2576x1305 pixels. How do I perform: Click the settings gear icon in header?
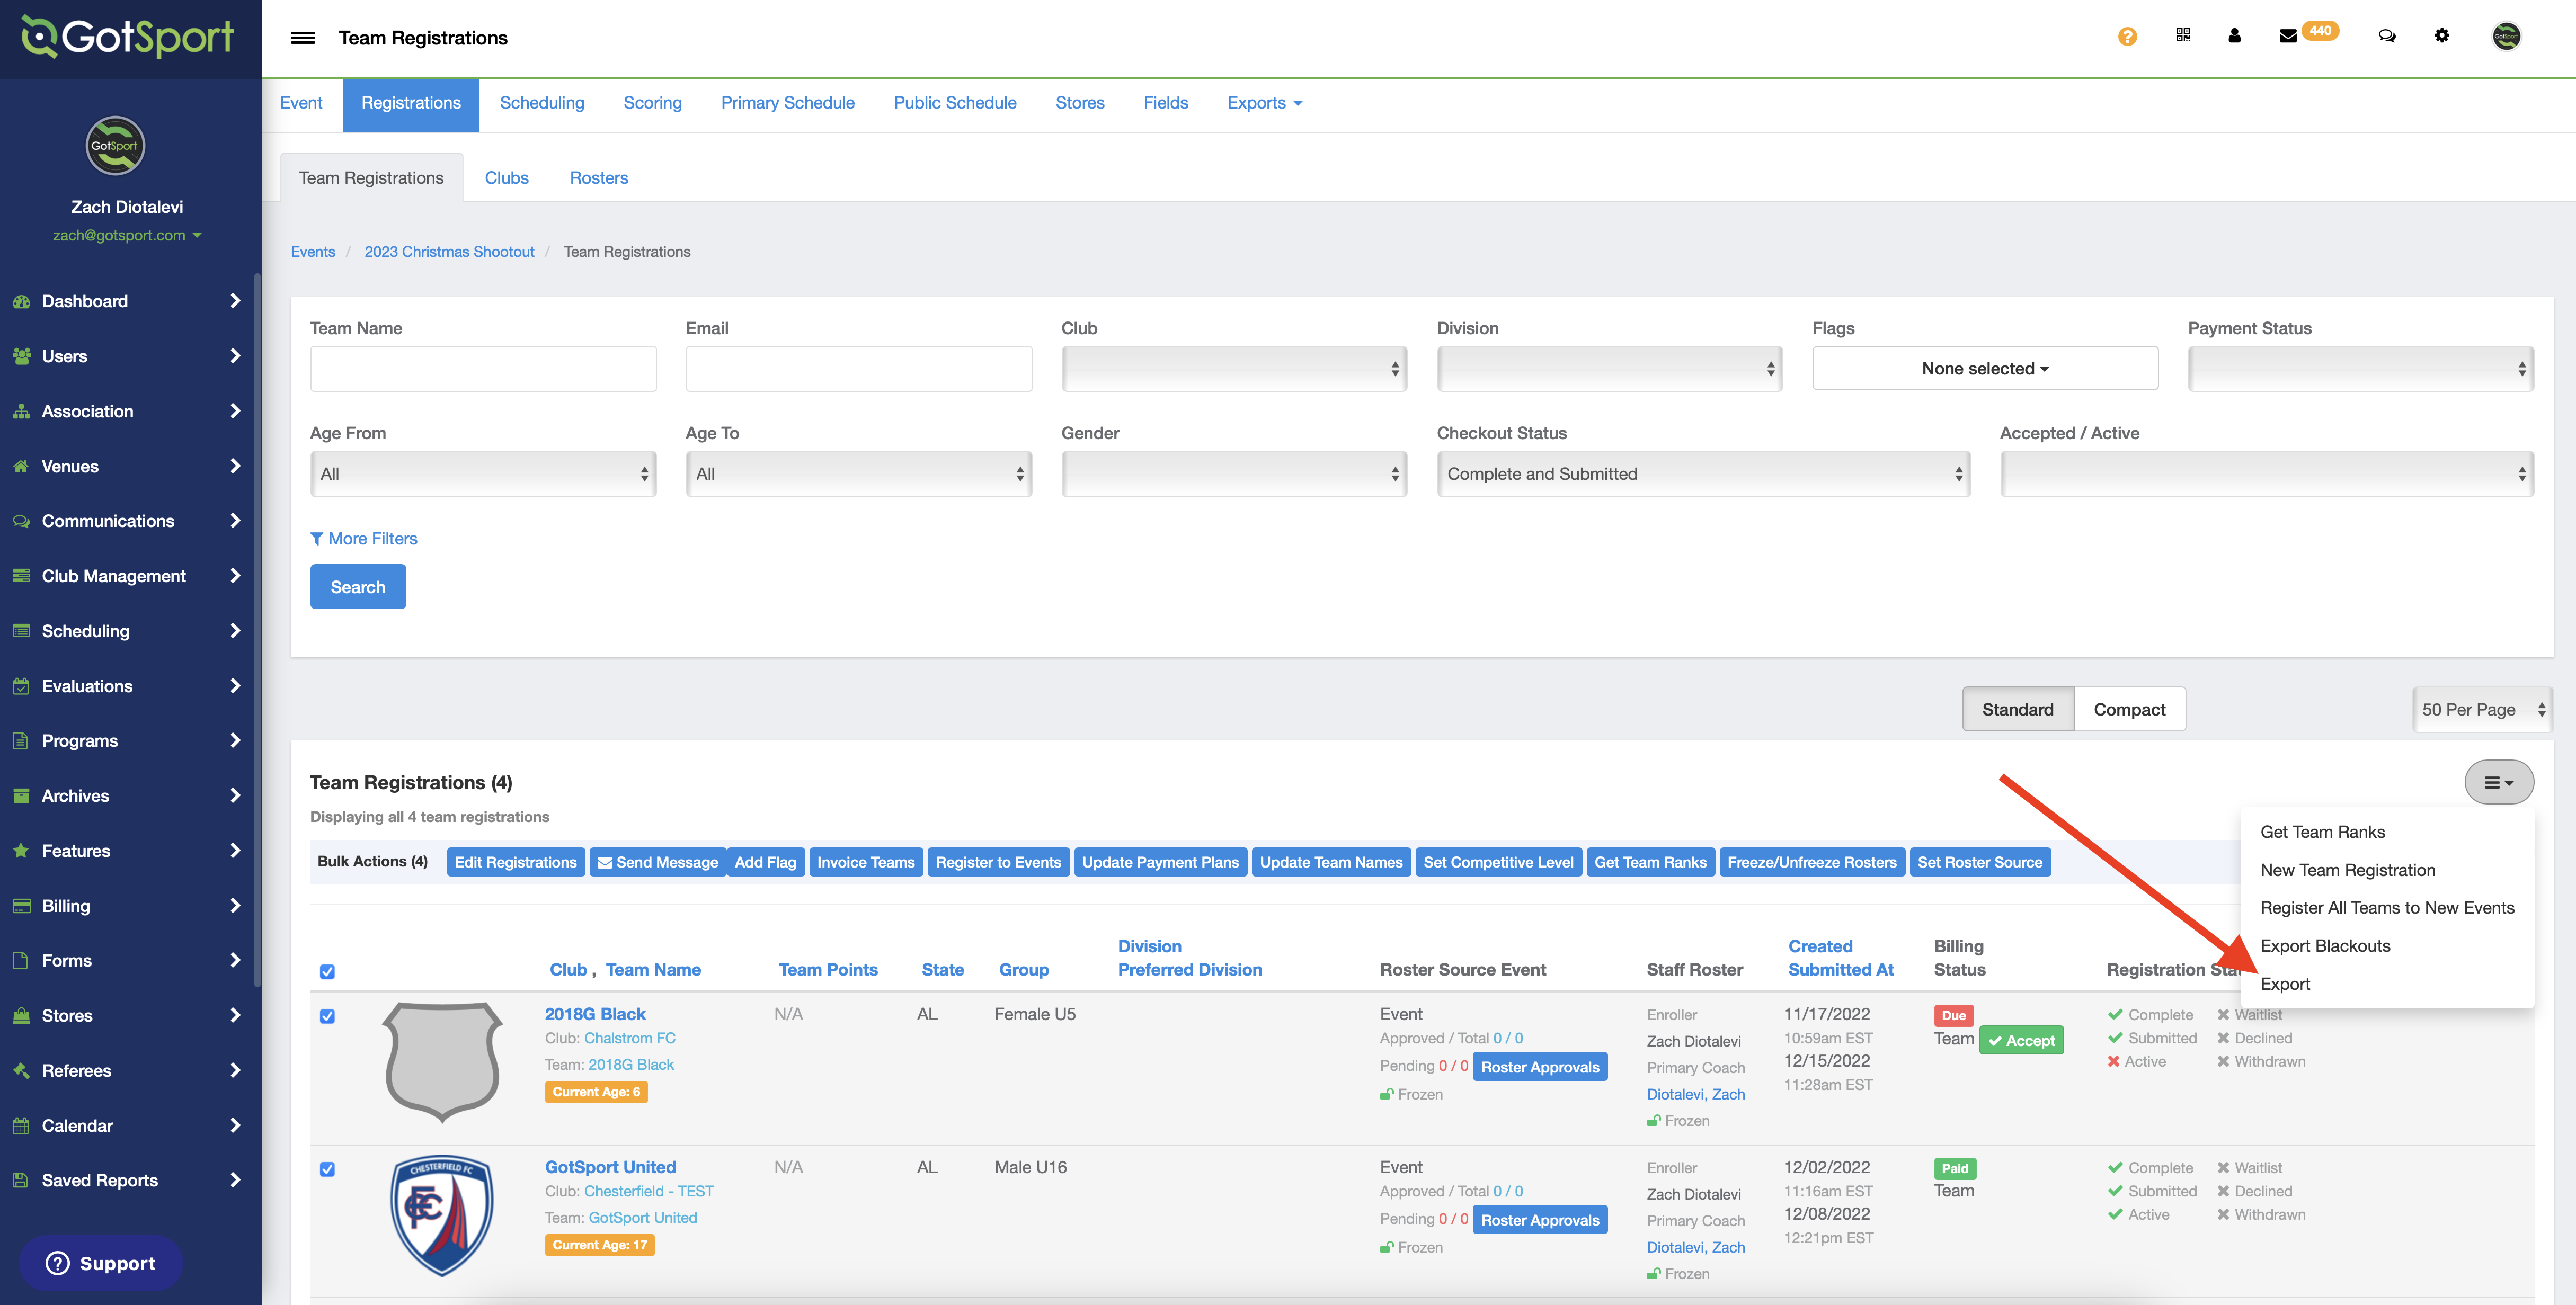(x=2441, y=36)
